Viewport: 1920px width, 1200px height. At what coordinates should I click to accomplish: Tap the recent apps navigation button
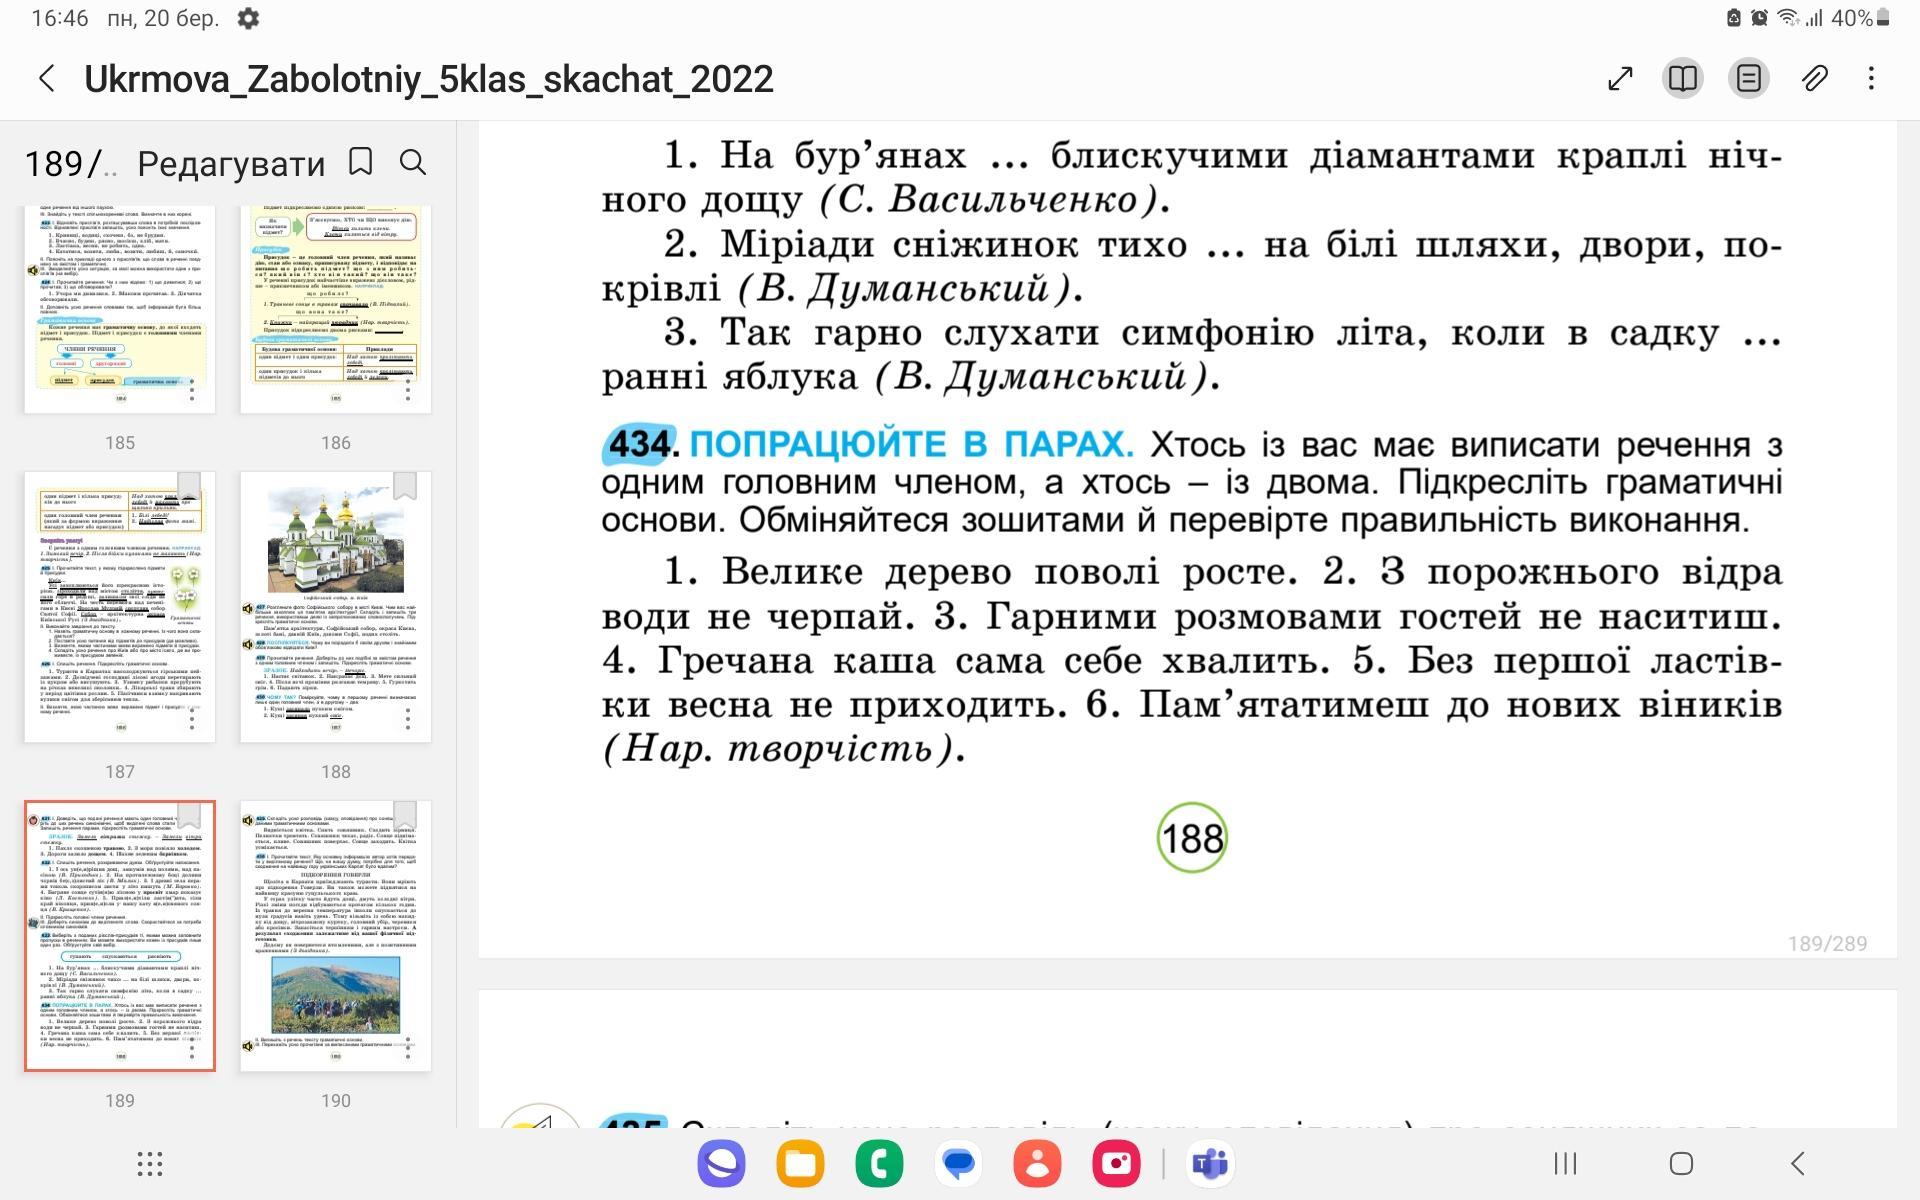(1565, 1164)
